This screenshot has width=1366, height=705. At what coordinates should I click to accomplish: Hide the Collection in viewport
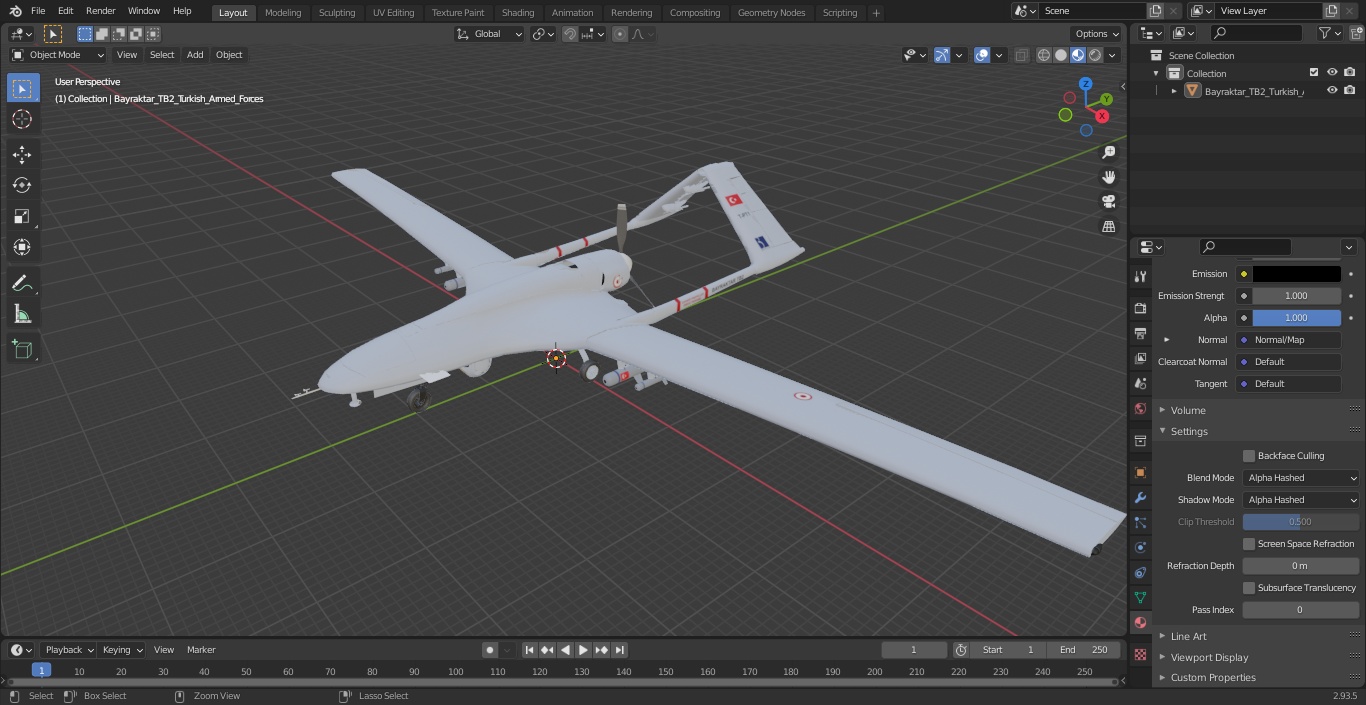(x=1332, y=73)
